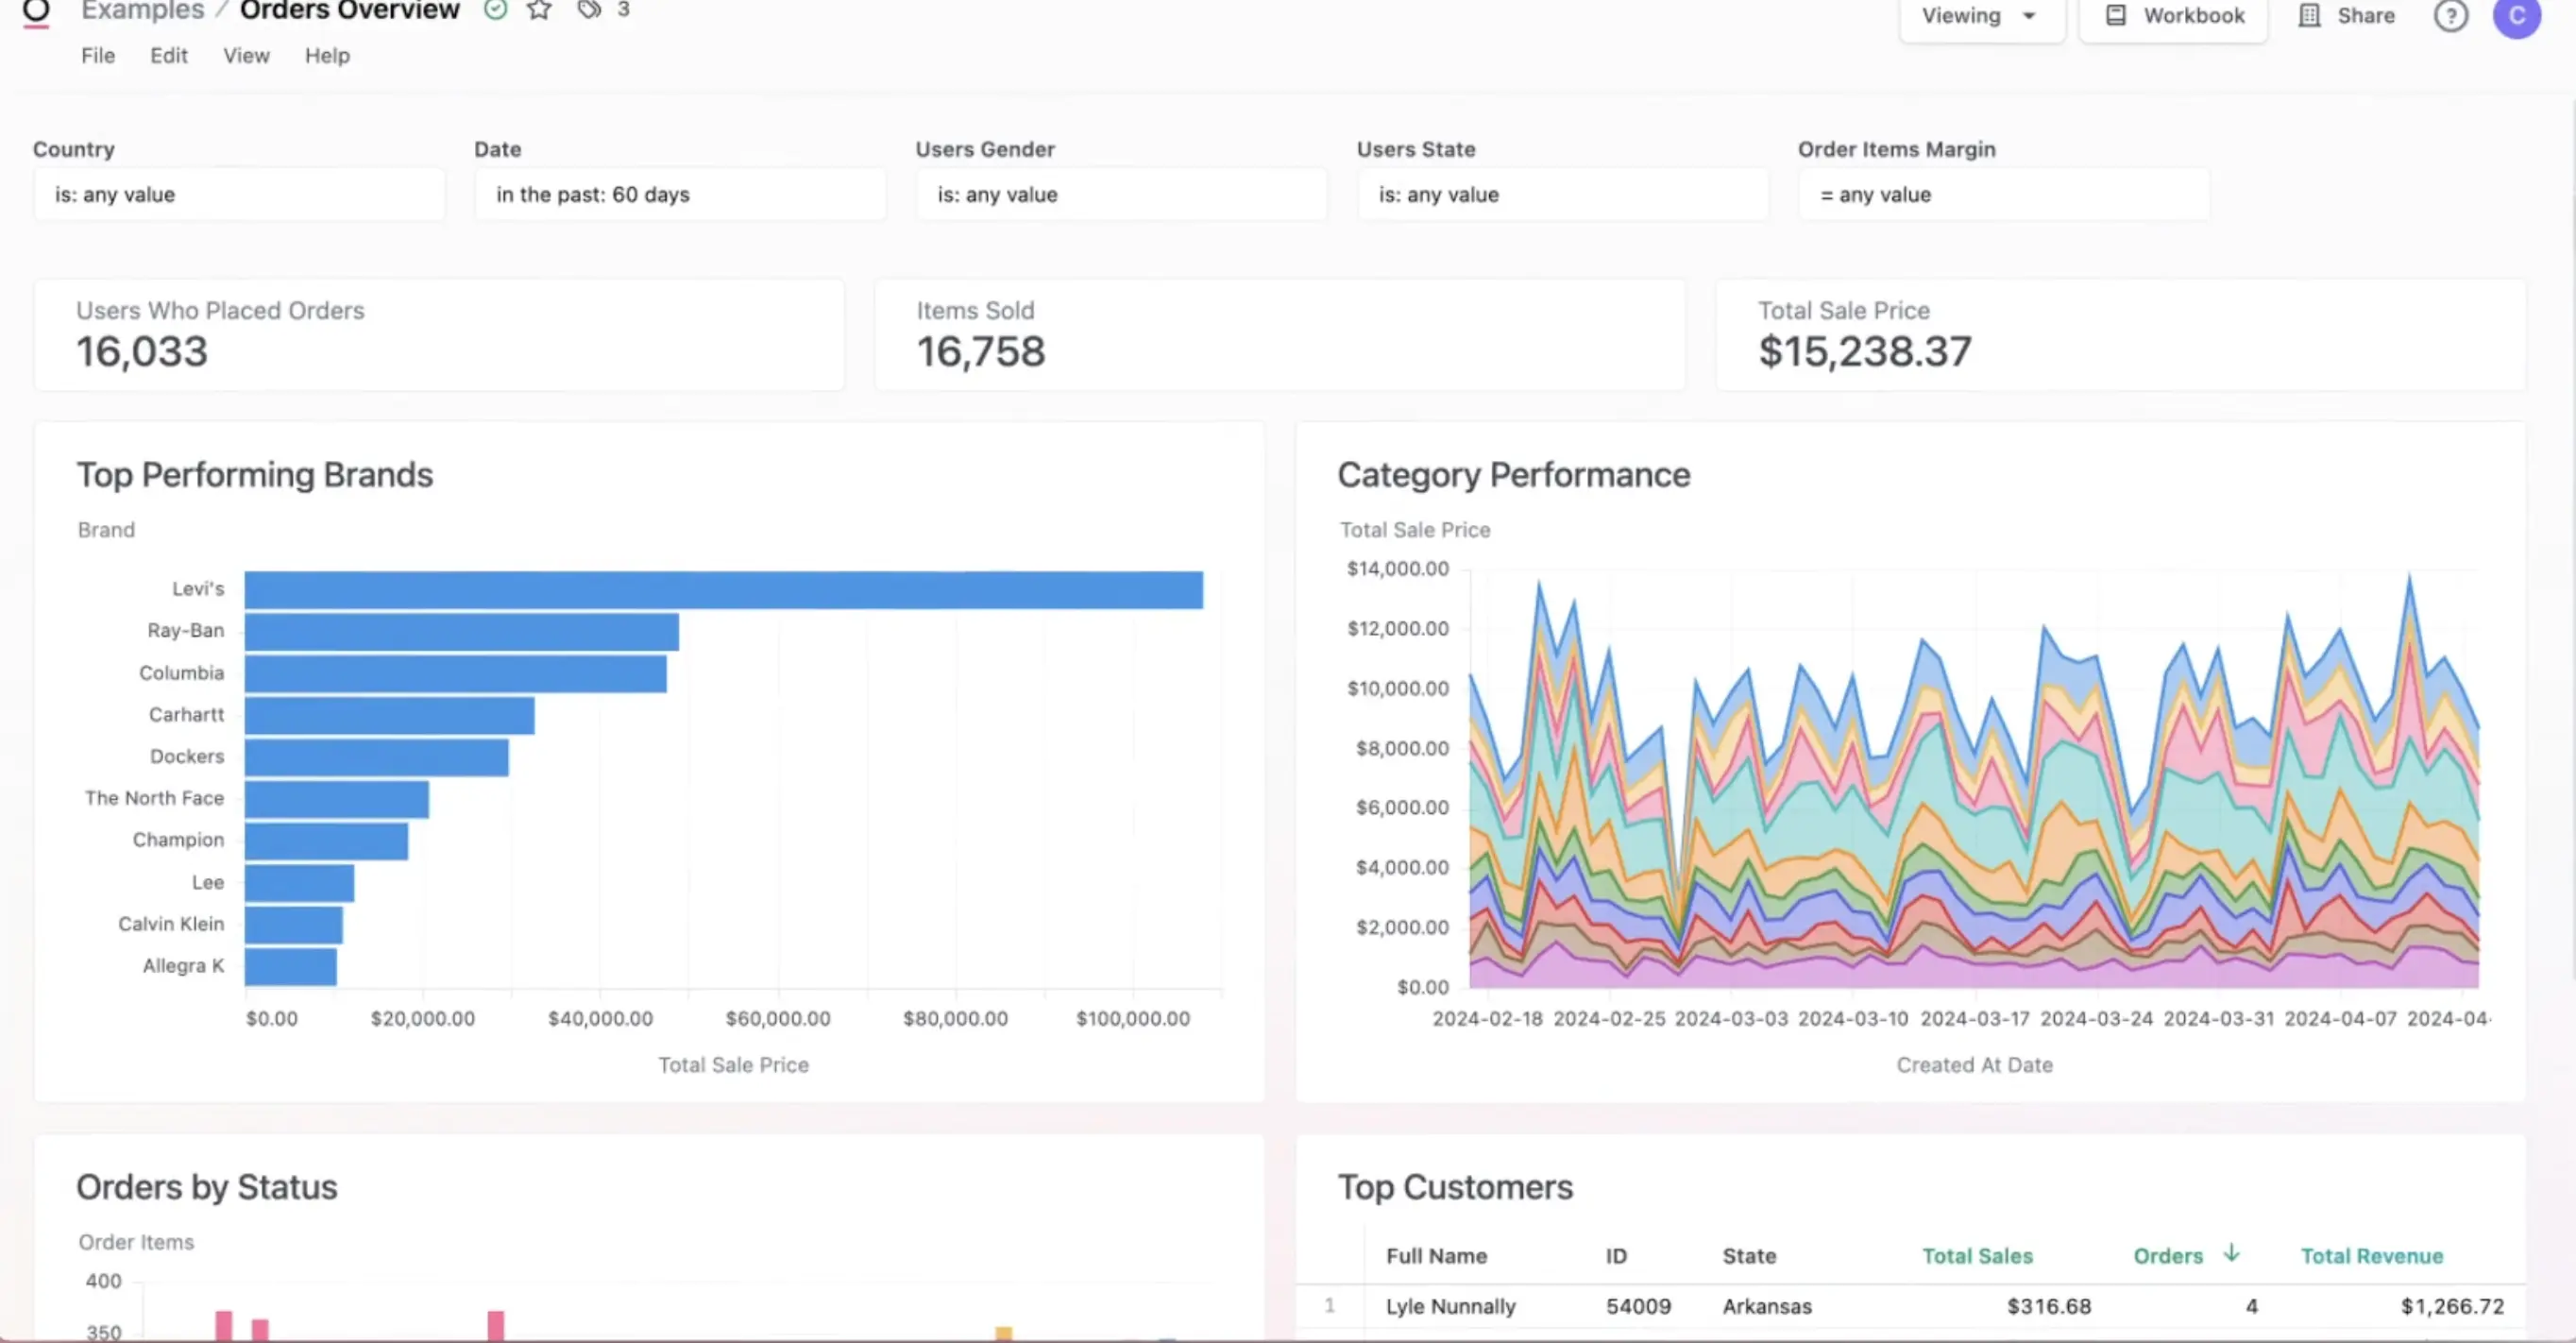This screenshot has height=1343, width=2576.
Task: Click the Users Who Placed Orders value 16,033
Action: coord(142,351)
